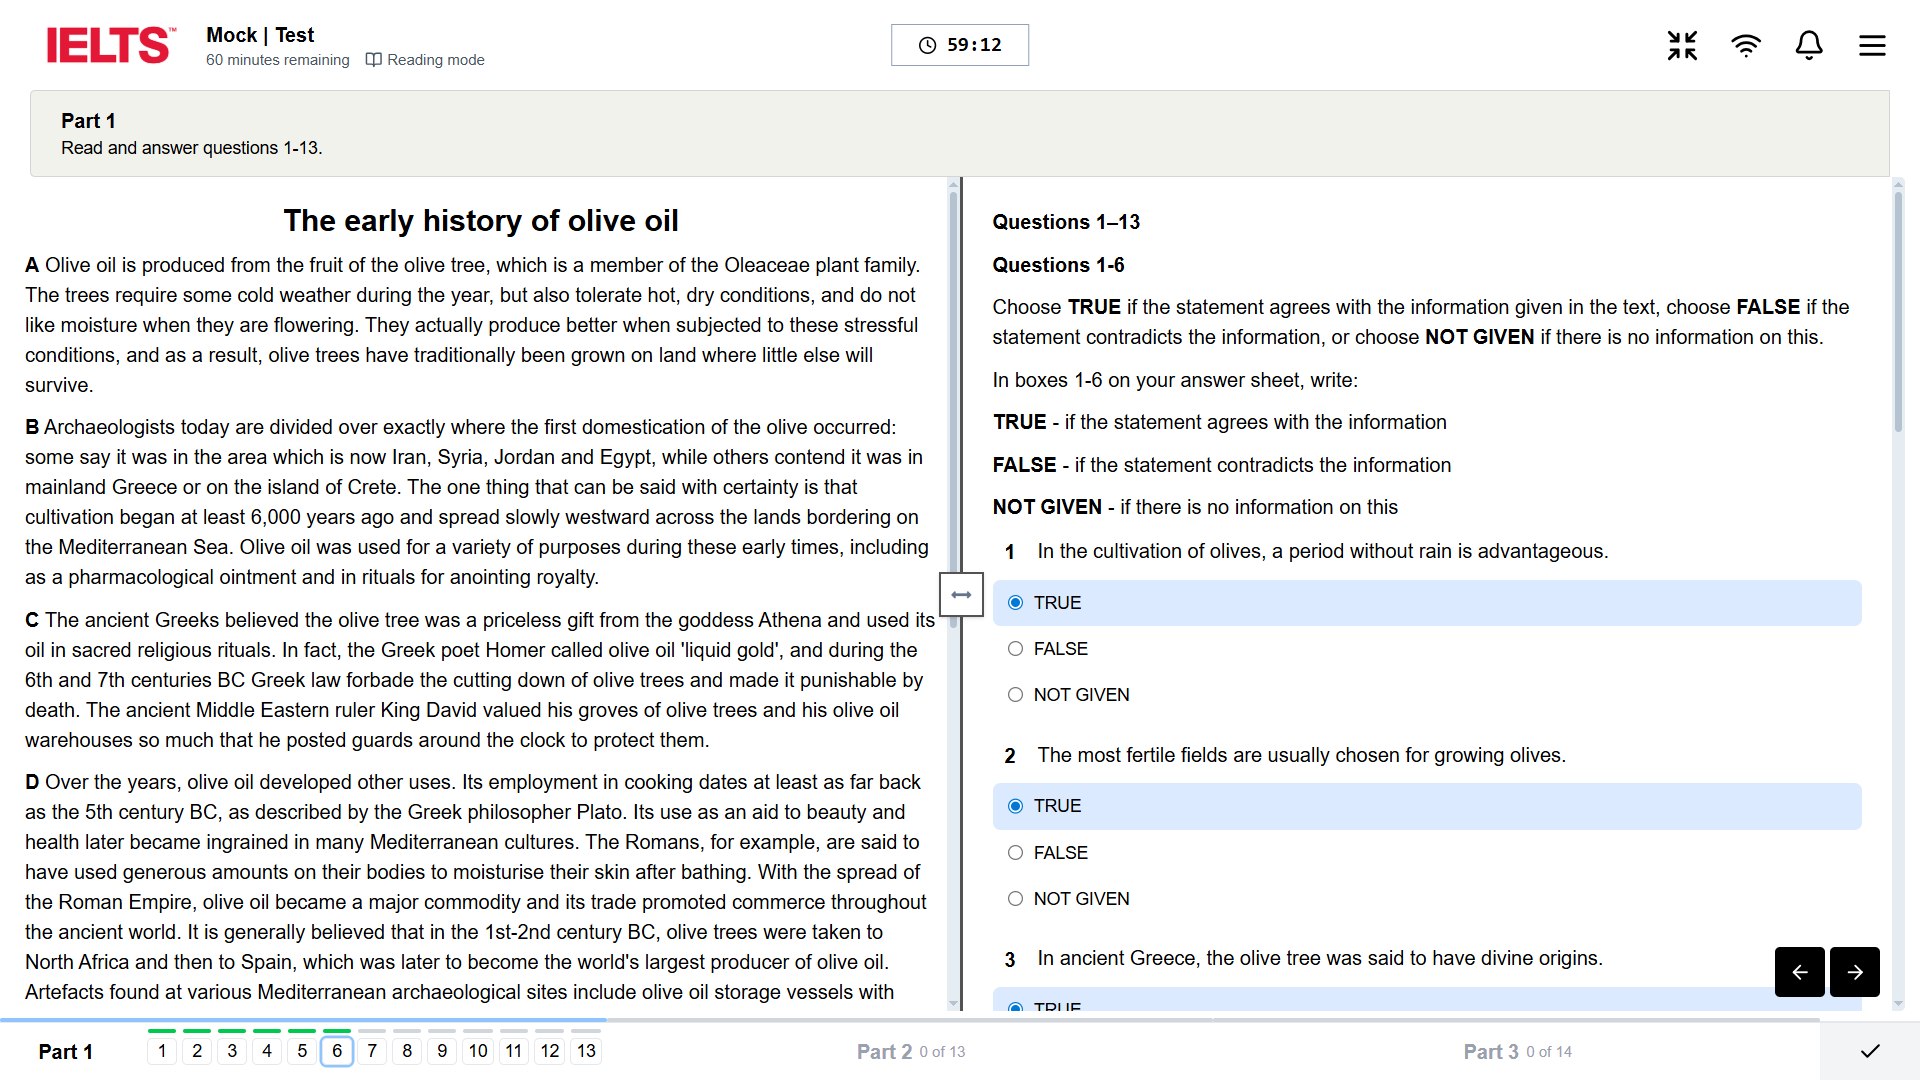
Task: Select NOT GIVEN for question 1
Action: coord(1427,695)
